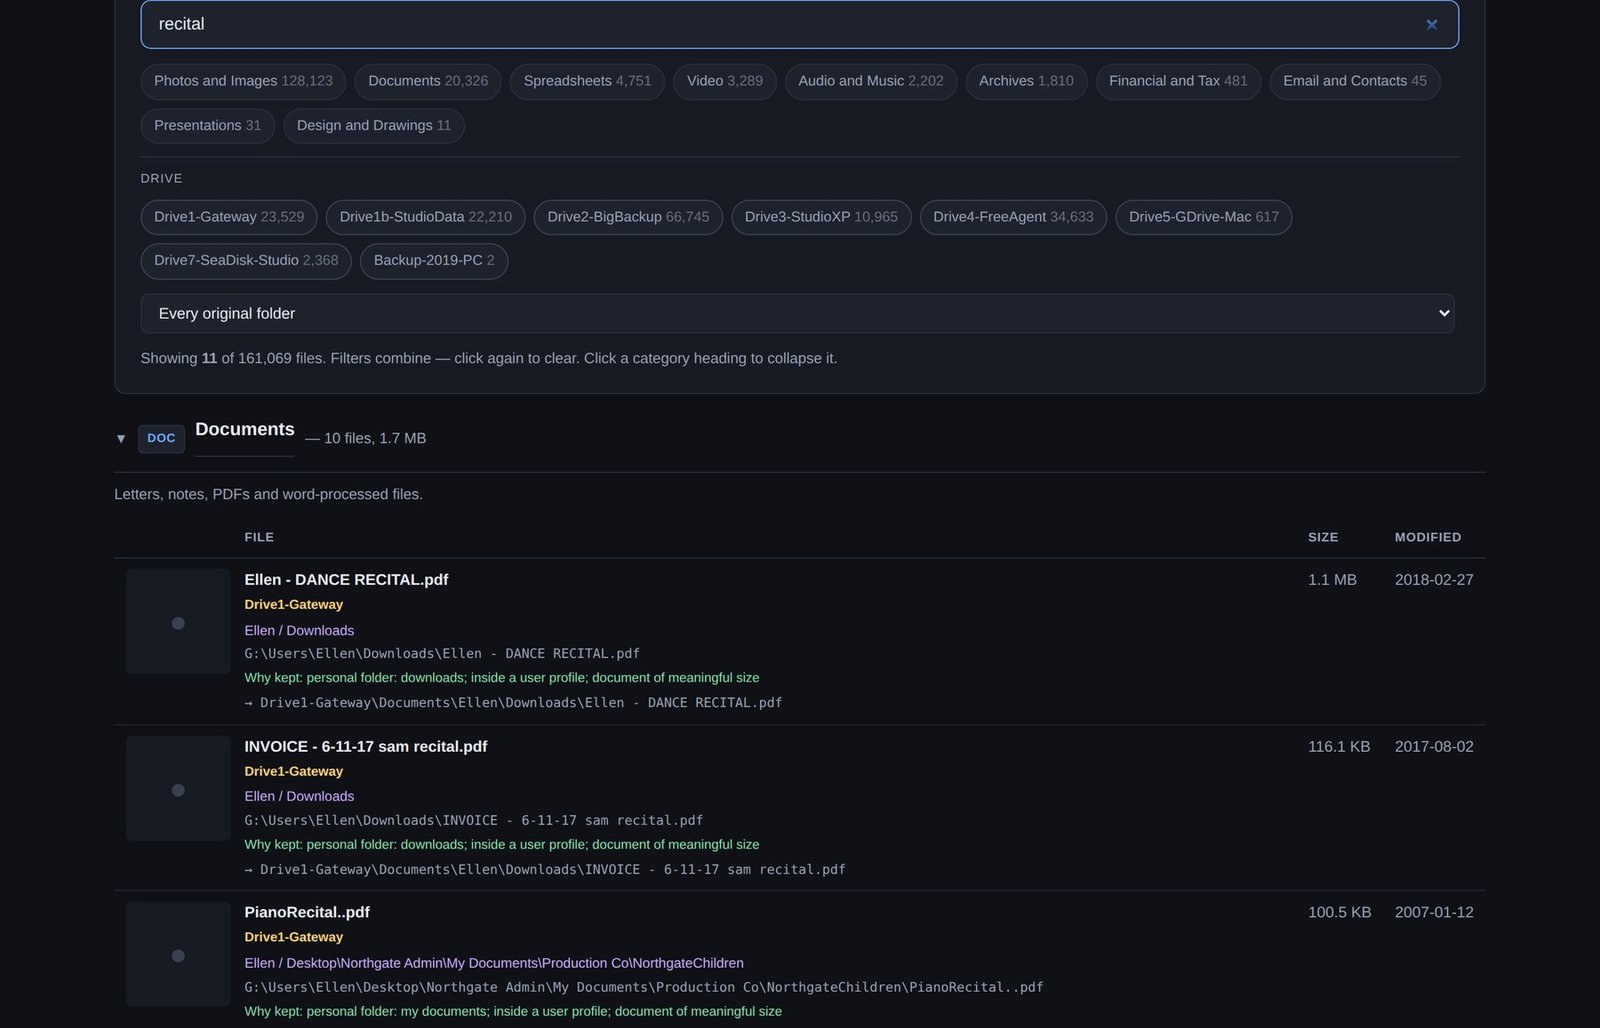Filter by Drive4-FreeAgent drive
Viewport: 1600px width, 1028px height.
1013,217
